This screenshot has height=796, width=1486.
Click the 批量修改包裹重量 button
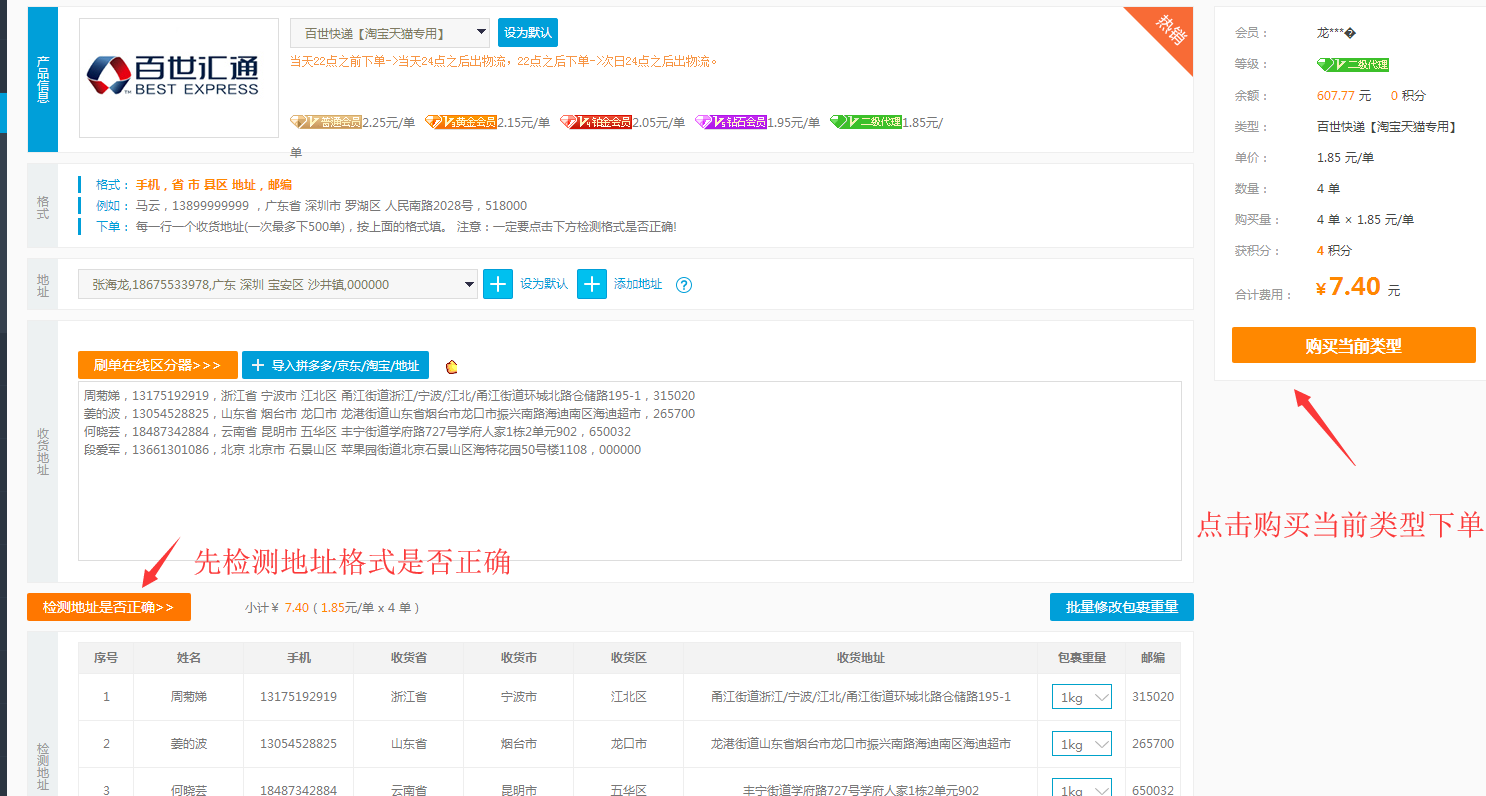coord(1122,607)
